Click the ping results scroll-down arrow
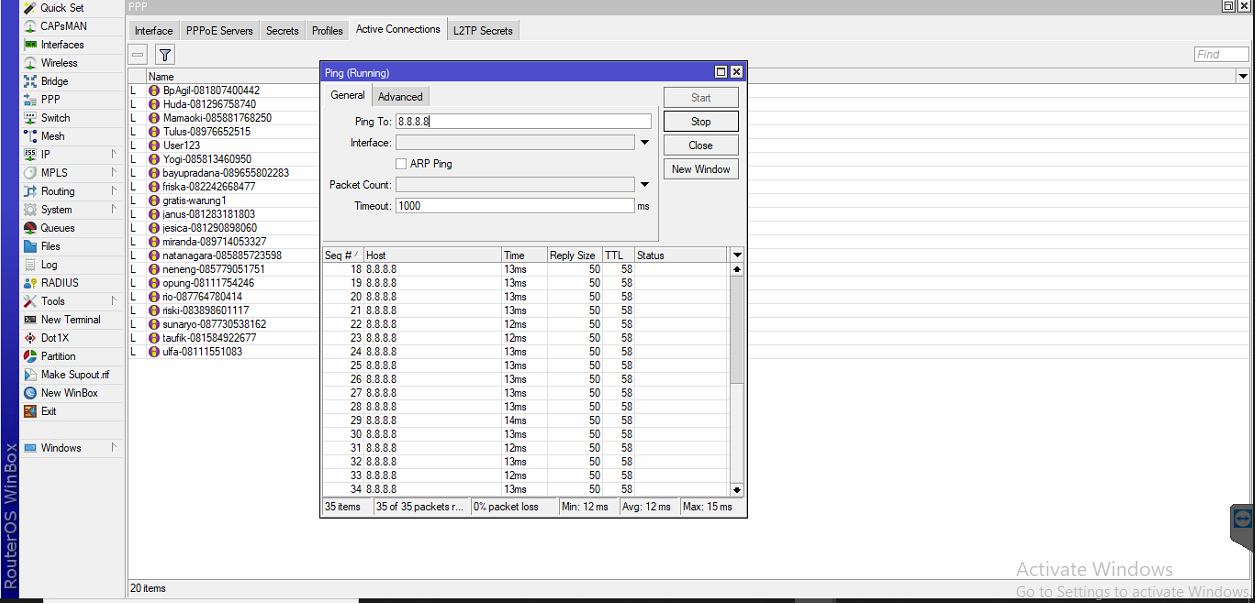The image size is (1256, 604). coord(737,490)
